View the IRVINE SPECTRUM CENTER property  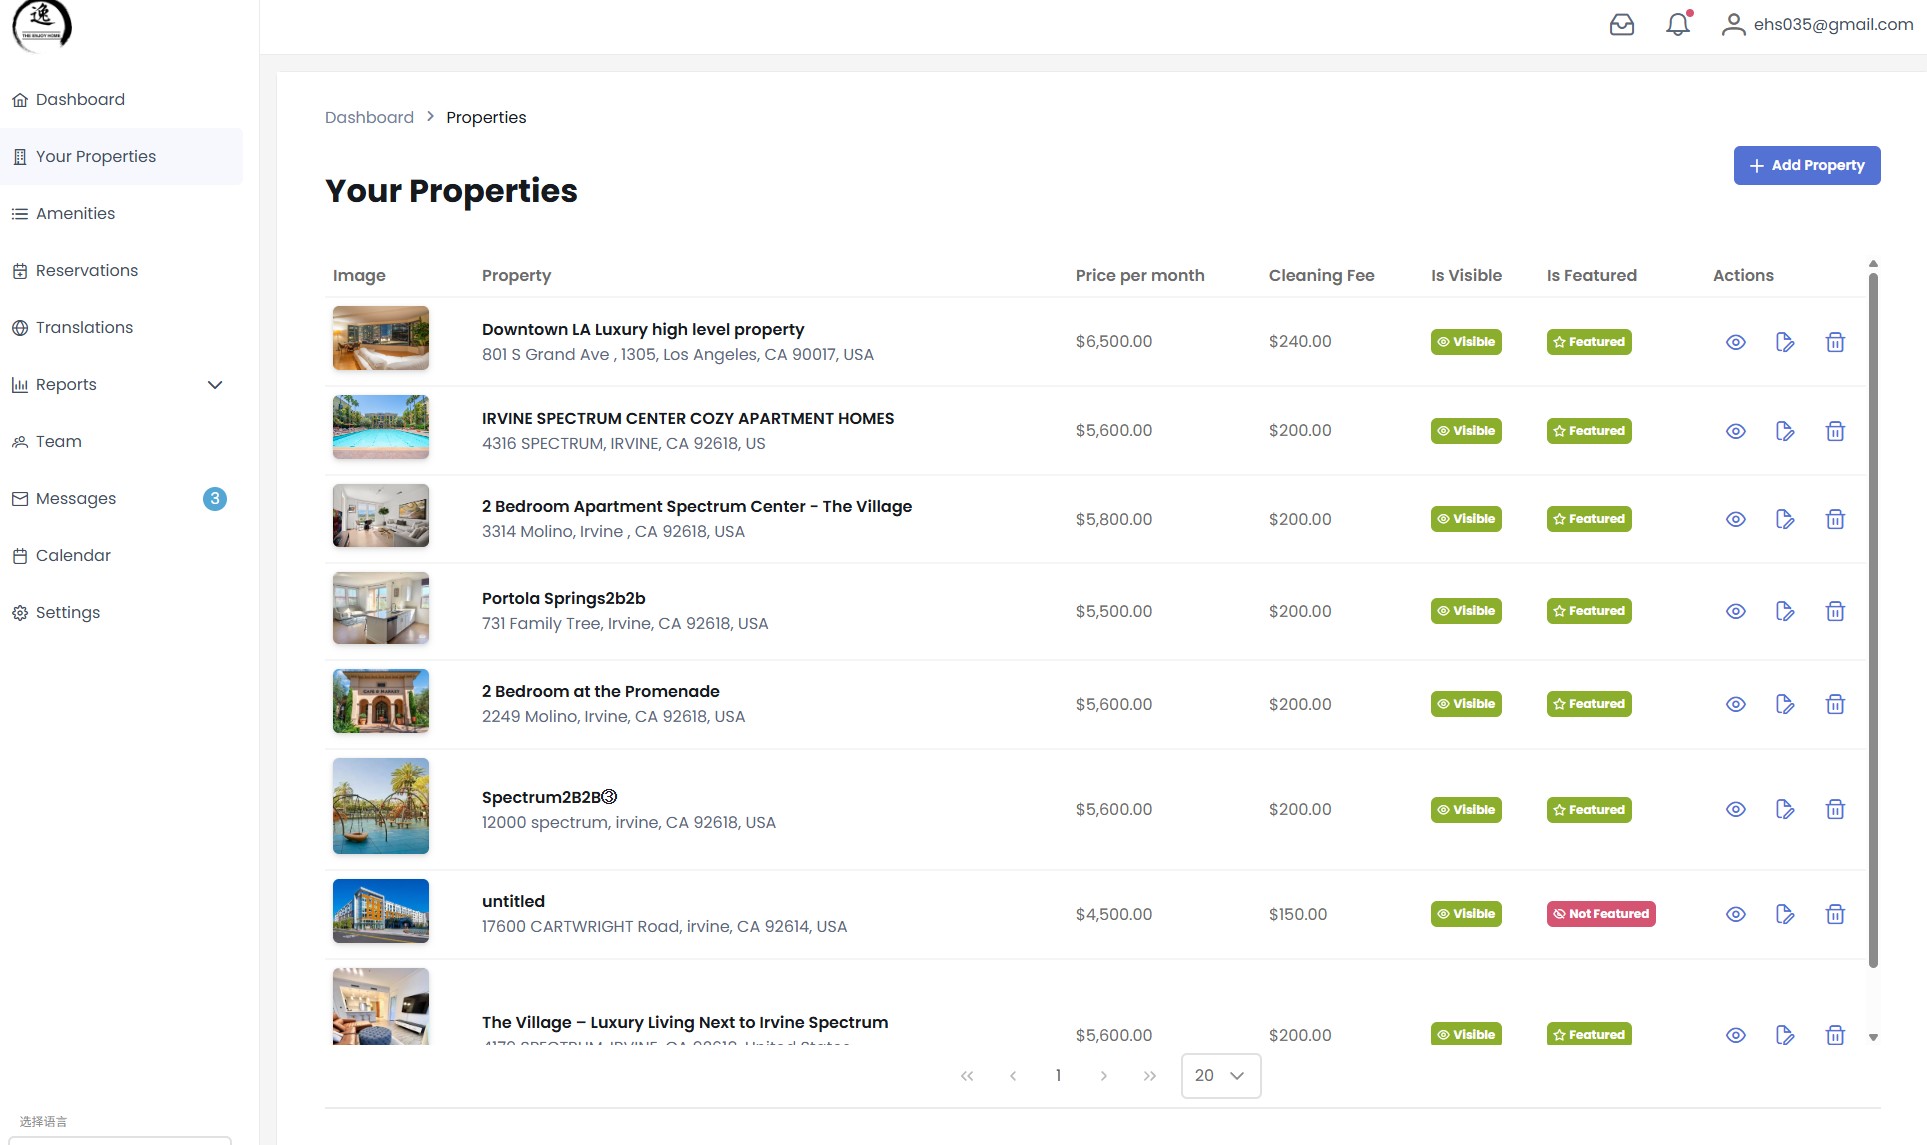tap(1735, 431)
